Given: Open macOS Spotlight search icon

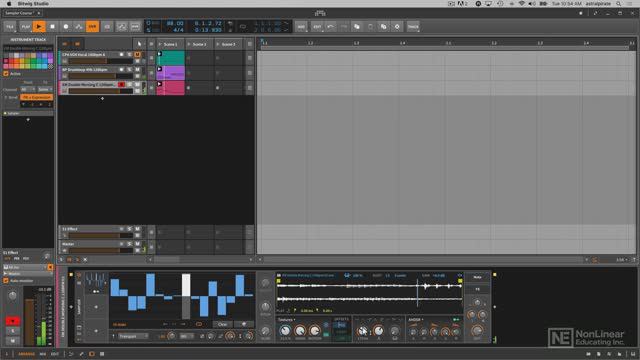Looking at the screenshot, I should [x=619, y=3].
